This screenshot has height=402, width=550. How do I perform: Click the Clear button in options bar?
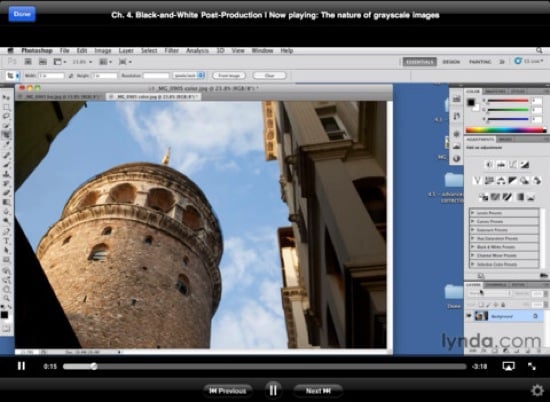point(269,75)
